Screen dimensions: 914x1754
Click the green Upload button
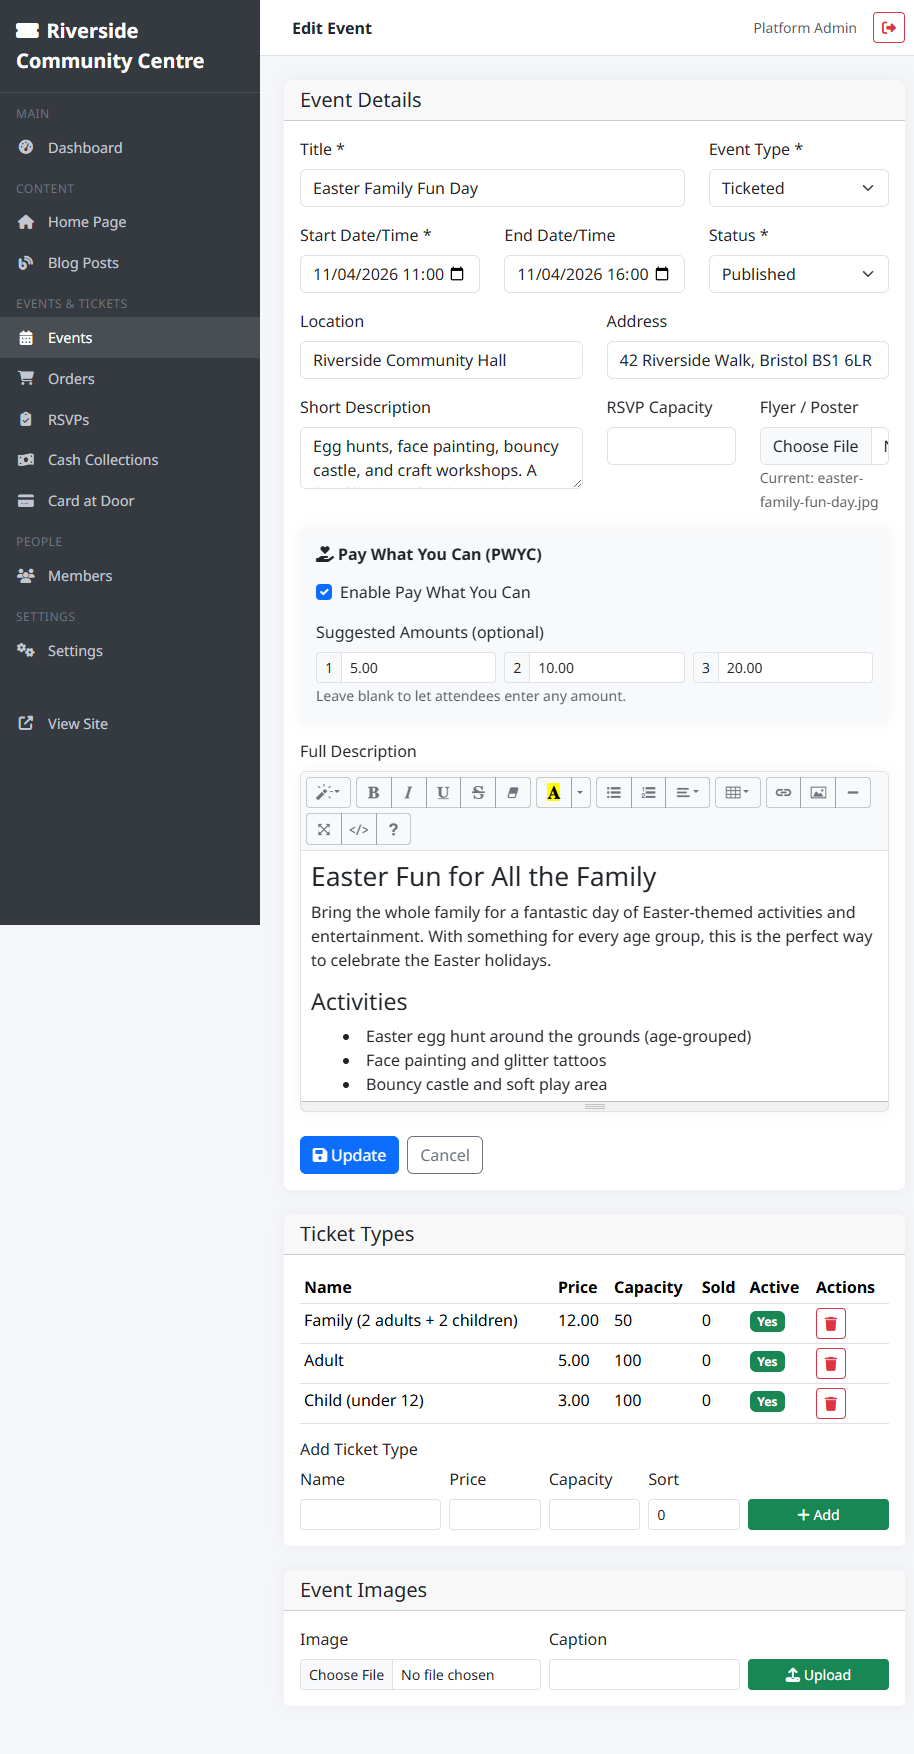point(818,1675)
